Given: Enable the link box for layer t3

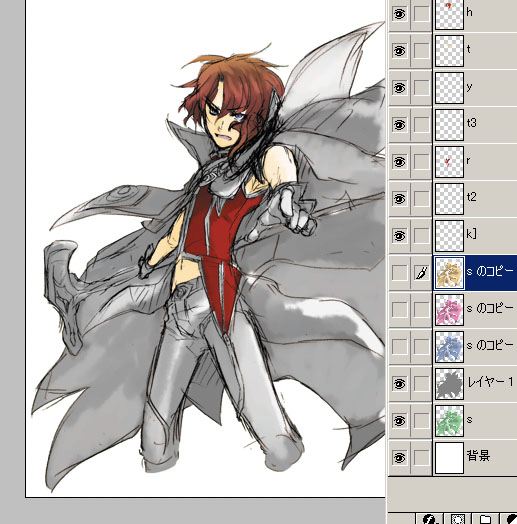Looking at the screenshot, I should pyautogui.click(x=421, y=125).
